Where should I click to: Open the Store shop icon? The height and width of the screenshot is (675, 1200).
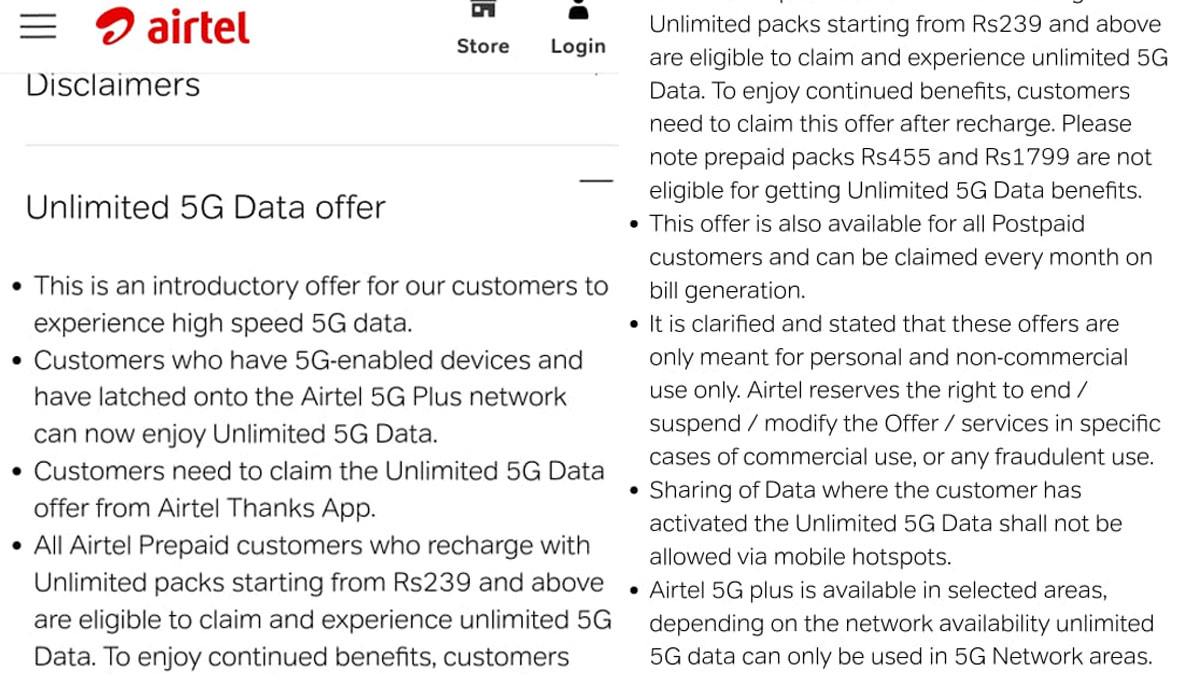483,10
